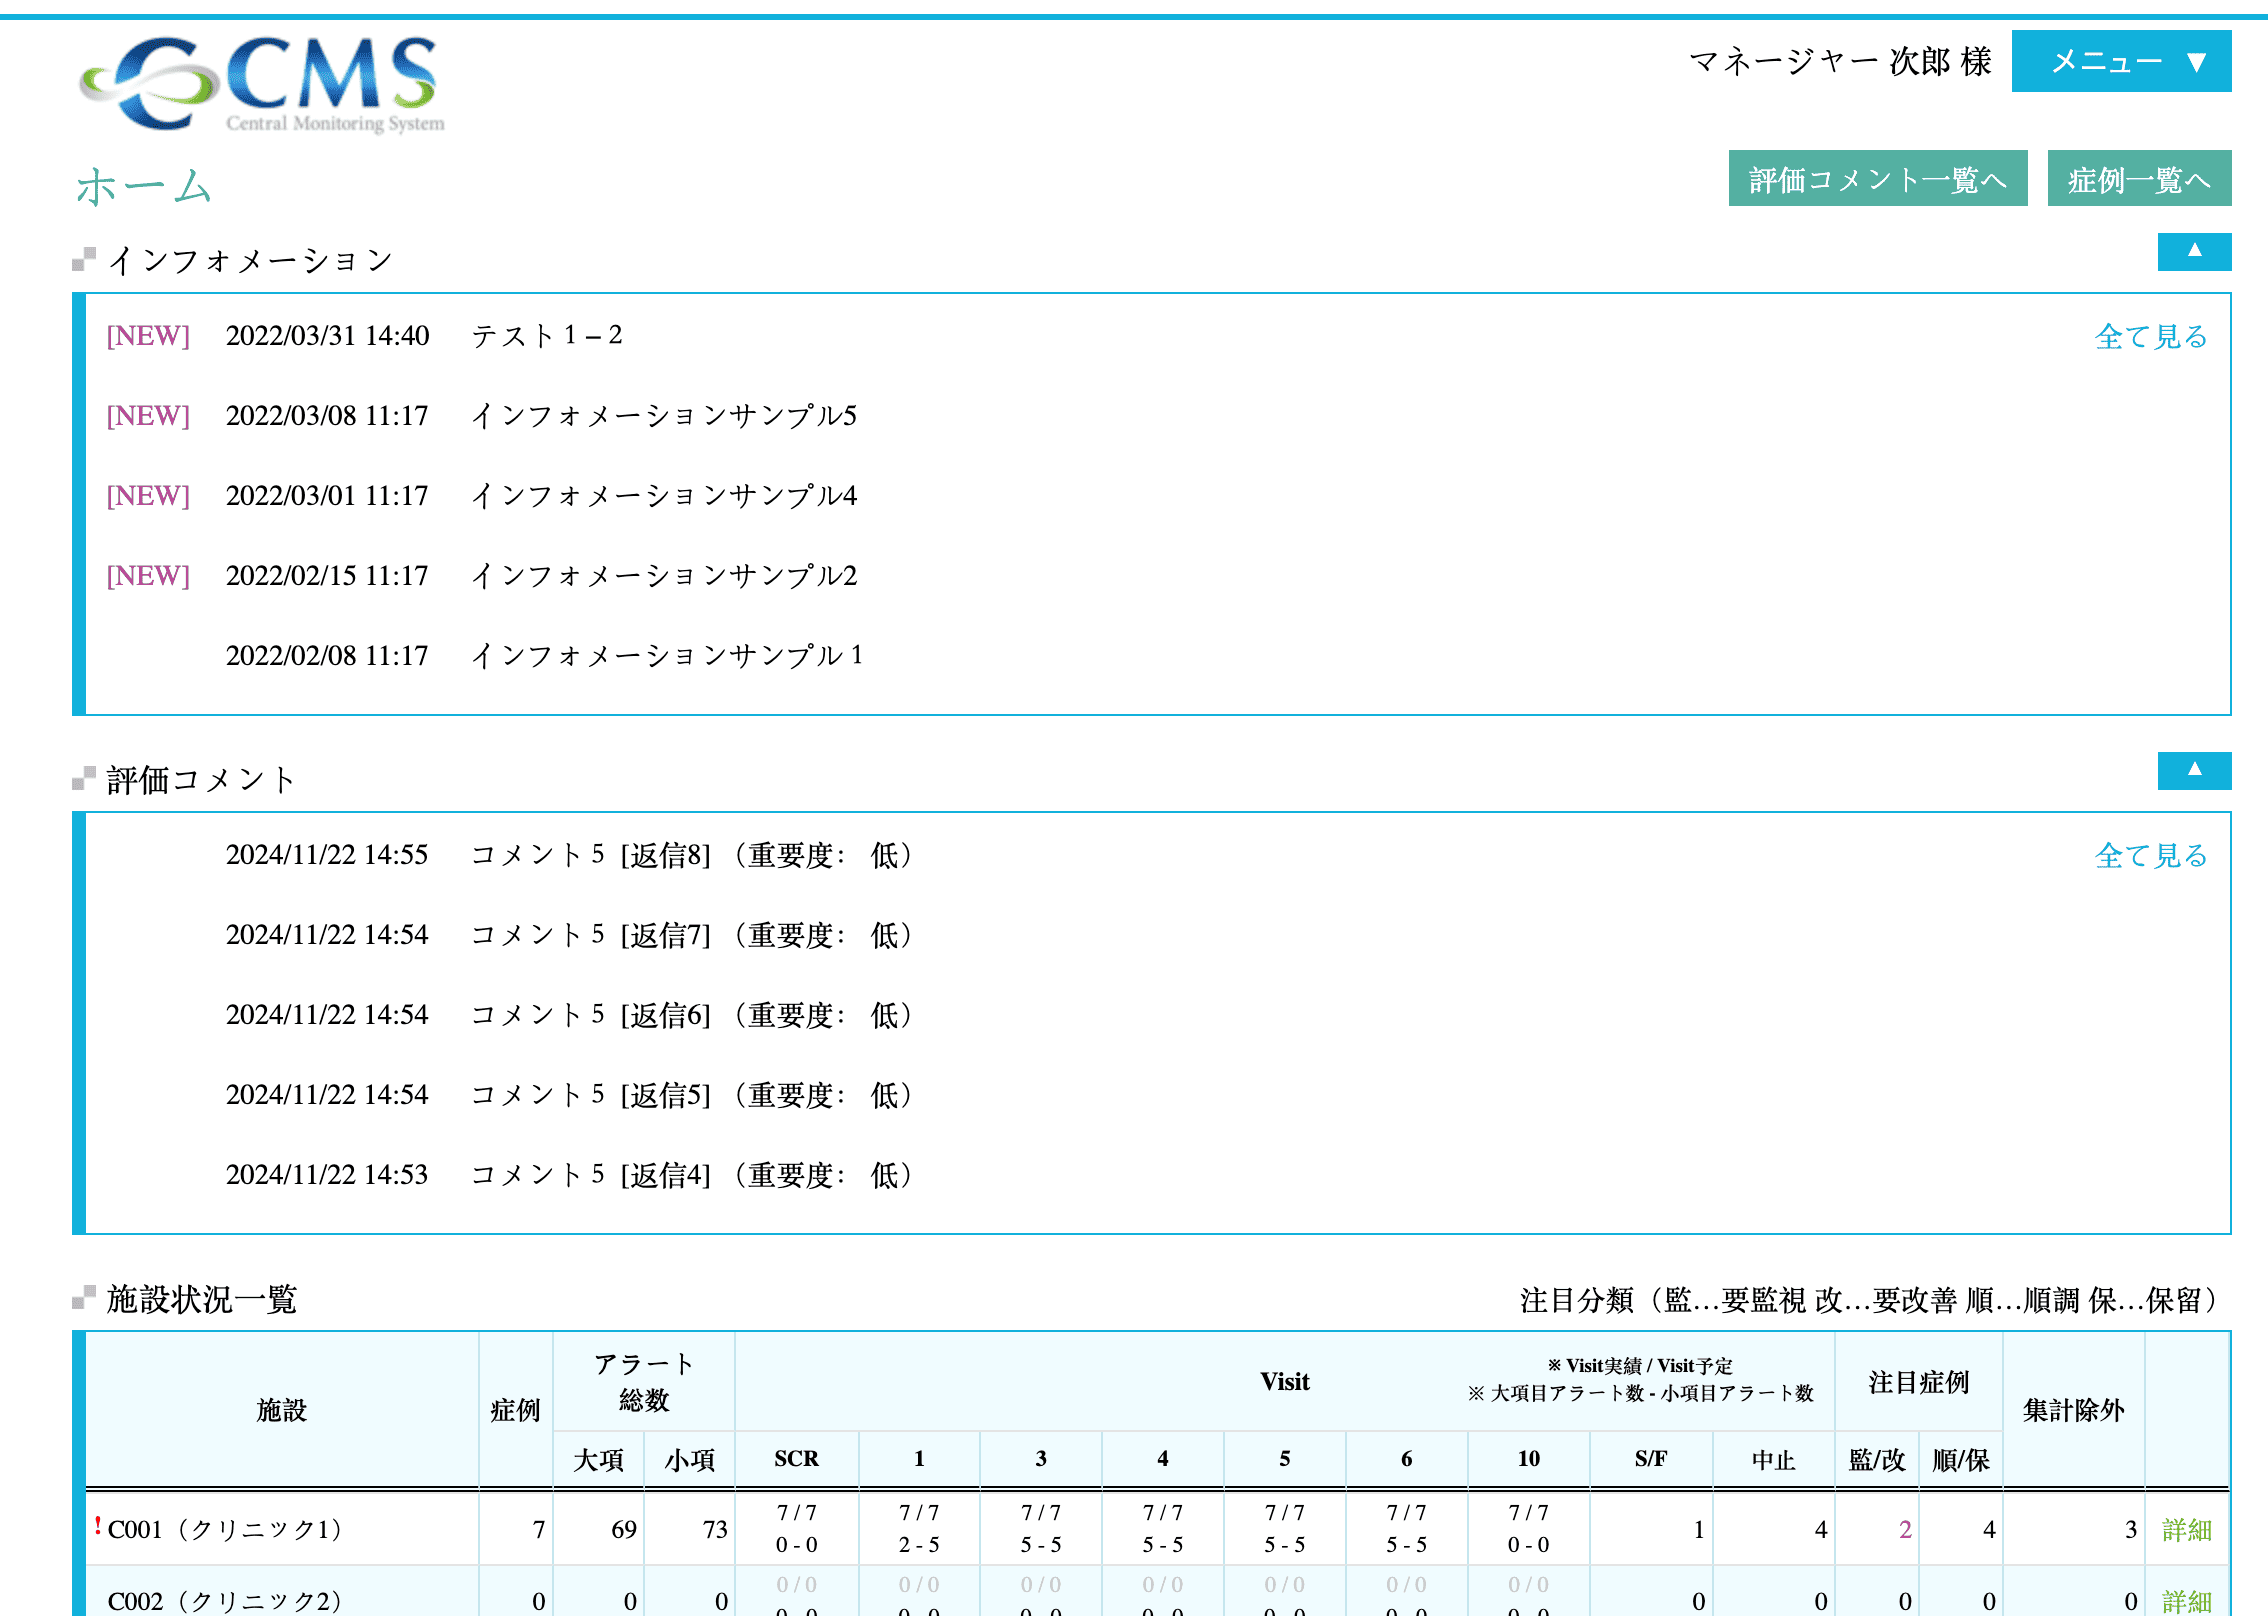The width and height of the screenshot is (2268, 1616).
Task: Collapse the 評価コメント section
Action: 2194,770
